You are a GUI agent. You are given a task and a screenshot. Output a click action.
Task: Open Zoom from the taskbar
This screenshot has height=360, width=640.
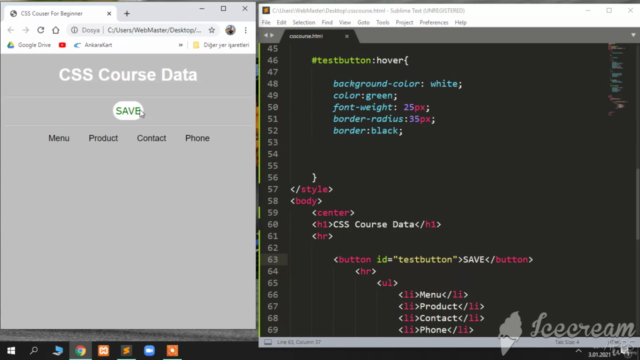coord(149,351)
